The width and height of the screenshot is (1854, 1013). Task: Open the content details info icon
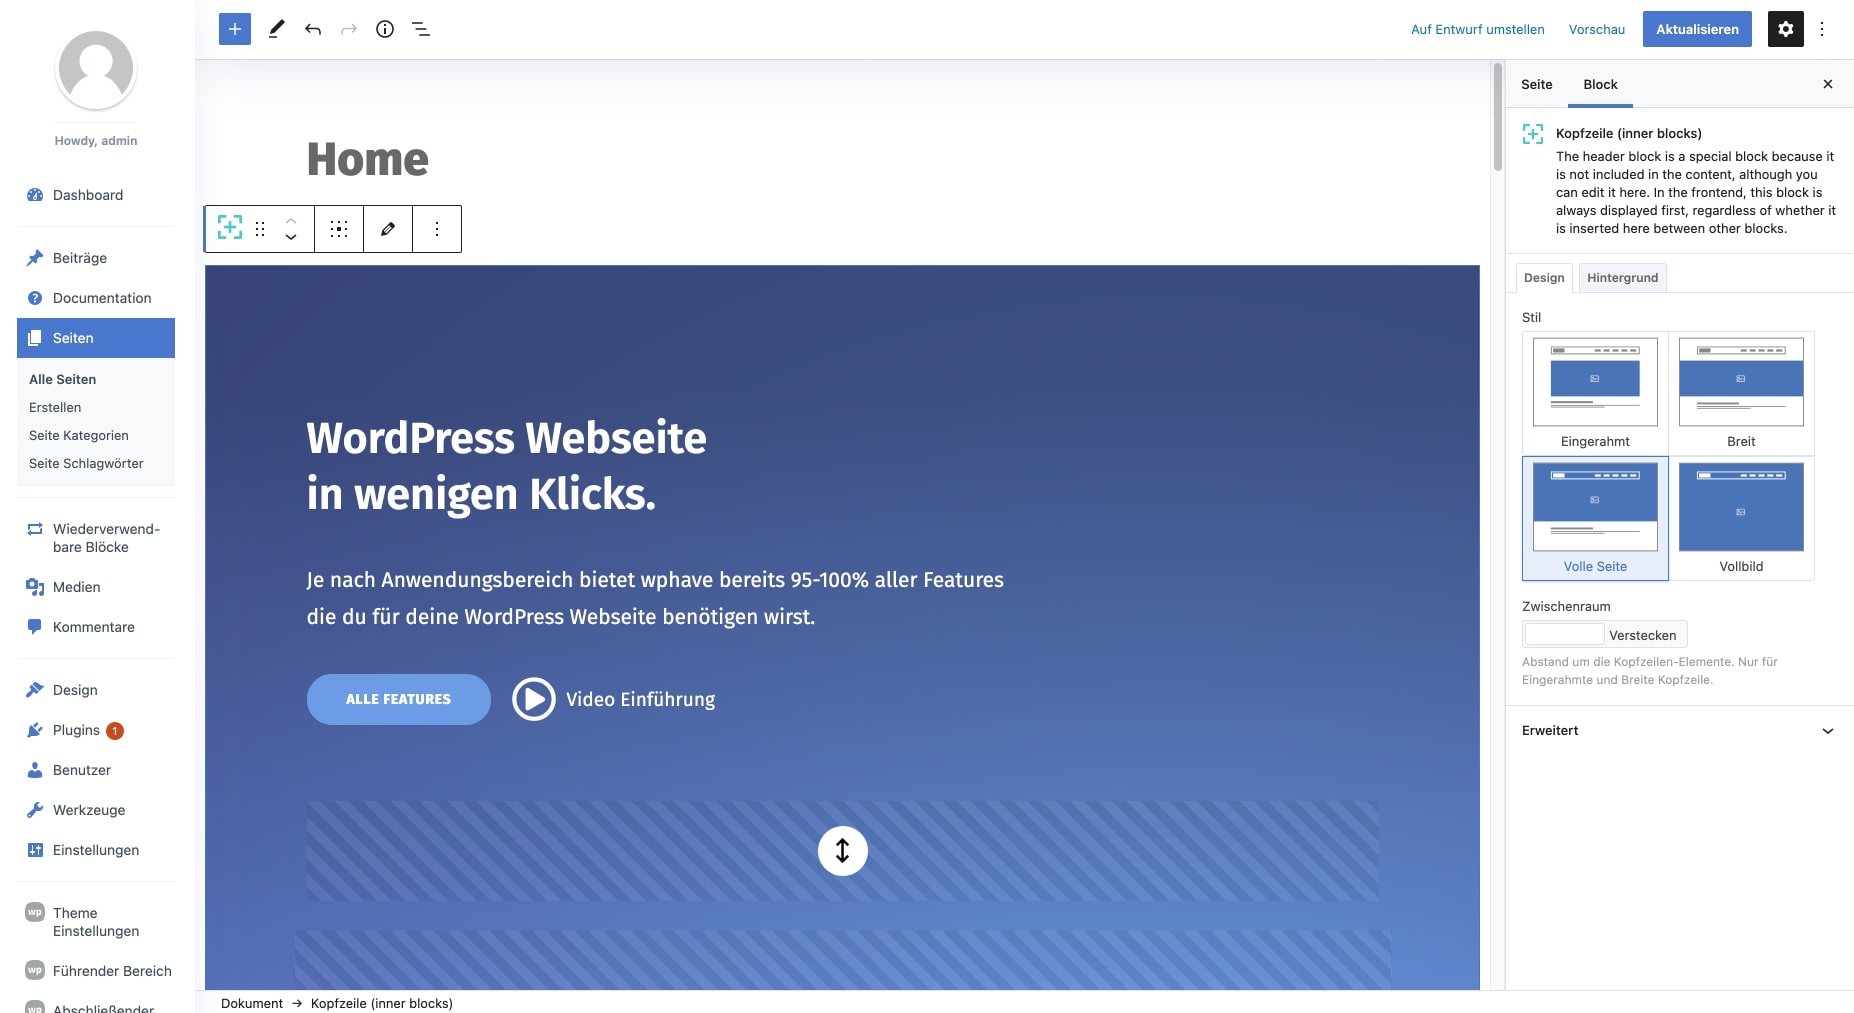click(x=385, y=29)
